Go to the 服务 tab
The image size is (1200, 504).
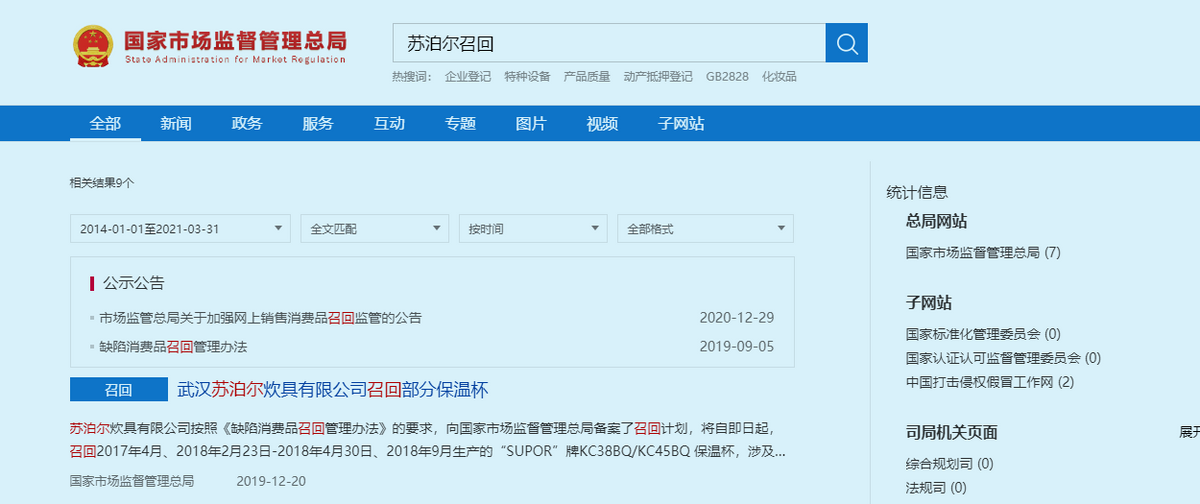coord(318,124)
